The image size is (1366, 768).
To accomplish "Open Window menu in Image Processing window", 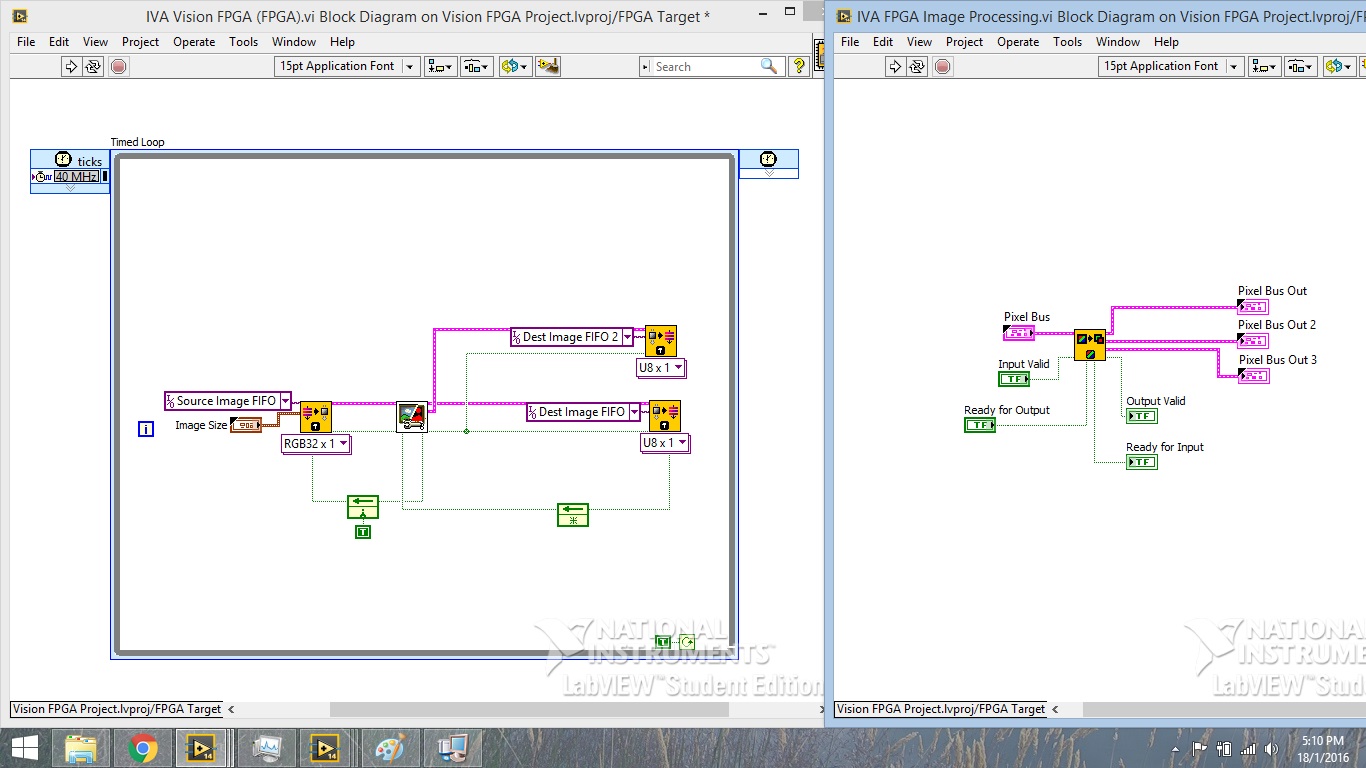I will point(1118,42).
